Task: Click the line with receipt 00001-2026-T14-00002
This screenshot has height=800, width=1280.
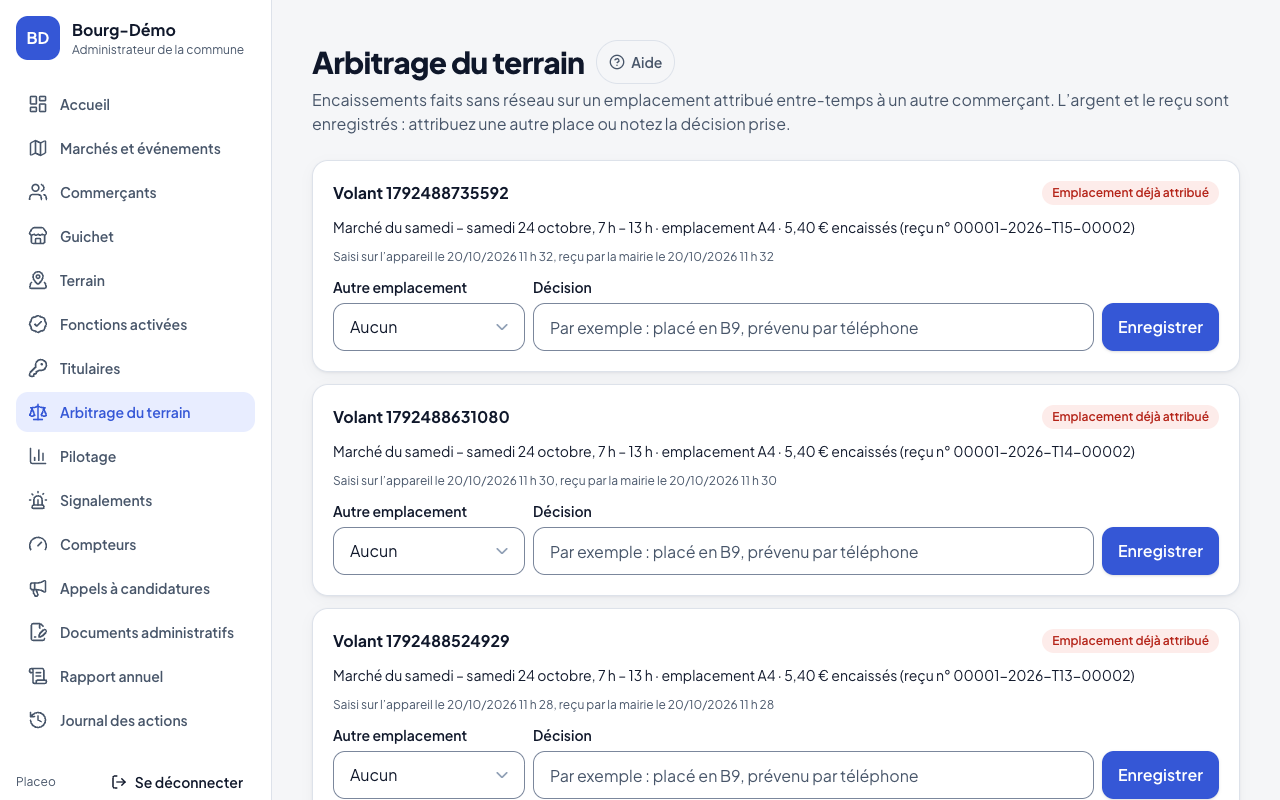Action: (734, 452)
